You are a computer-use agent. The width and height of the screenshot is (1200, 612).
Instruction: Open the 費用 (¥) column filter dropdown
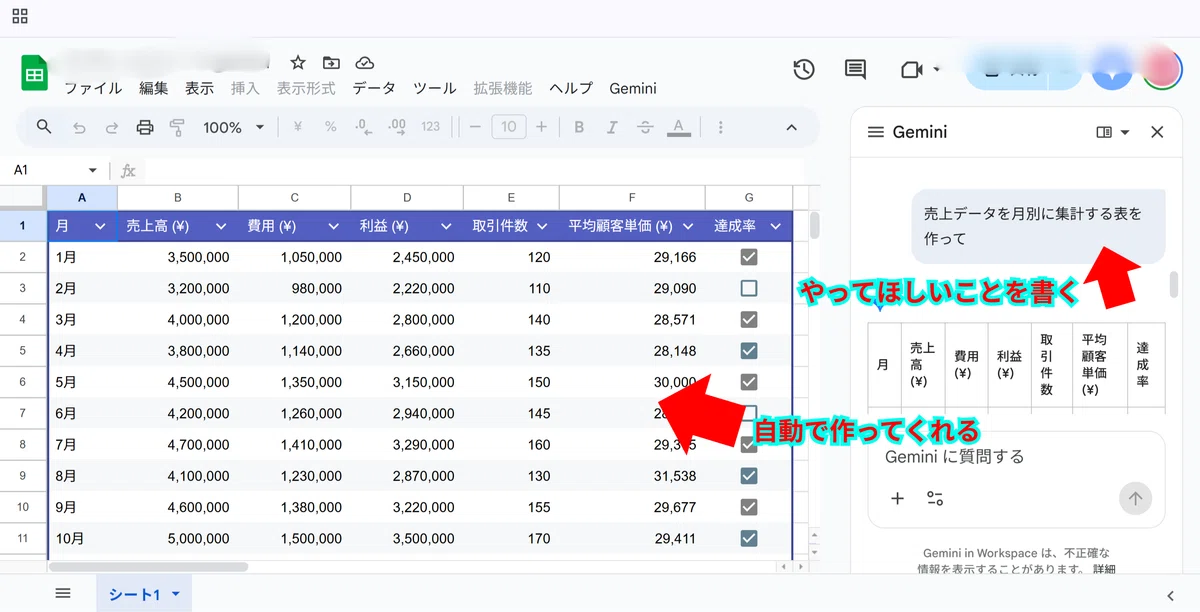pyautogui.click(x=334, y=227)
